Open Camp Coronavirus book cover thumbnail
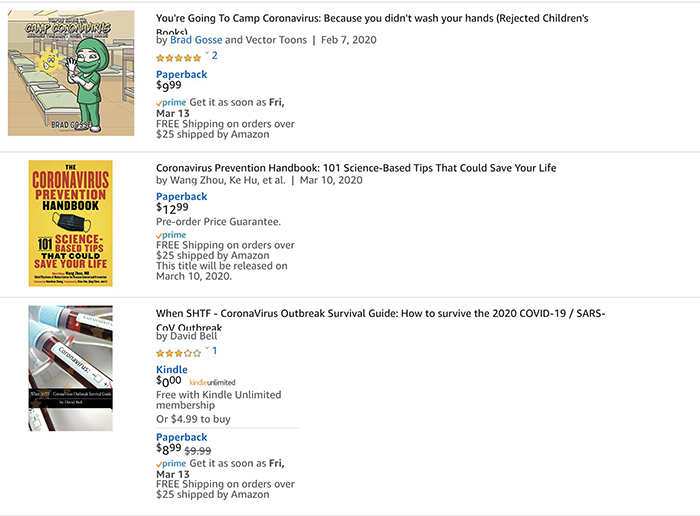The width and height of the screenshot is (700, 516). point(71,73)
